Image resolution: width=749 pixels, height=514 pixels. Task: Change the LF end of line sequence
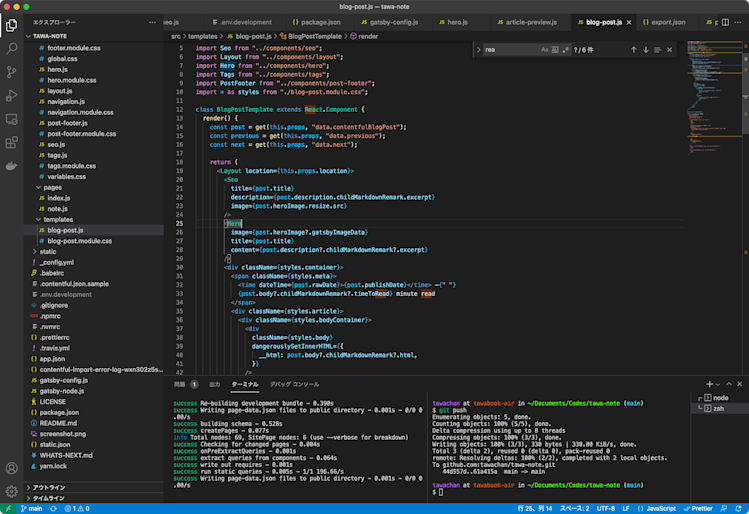pos(626,509)
